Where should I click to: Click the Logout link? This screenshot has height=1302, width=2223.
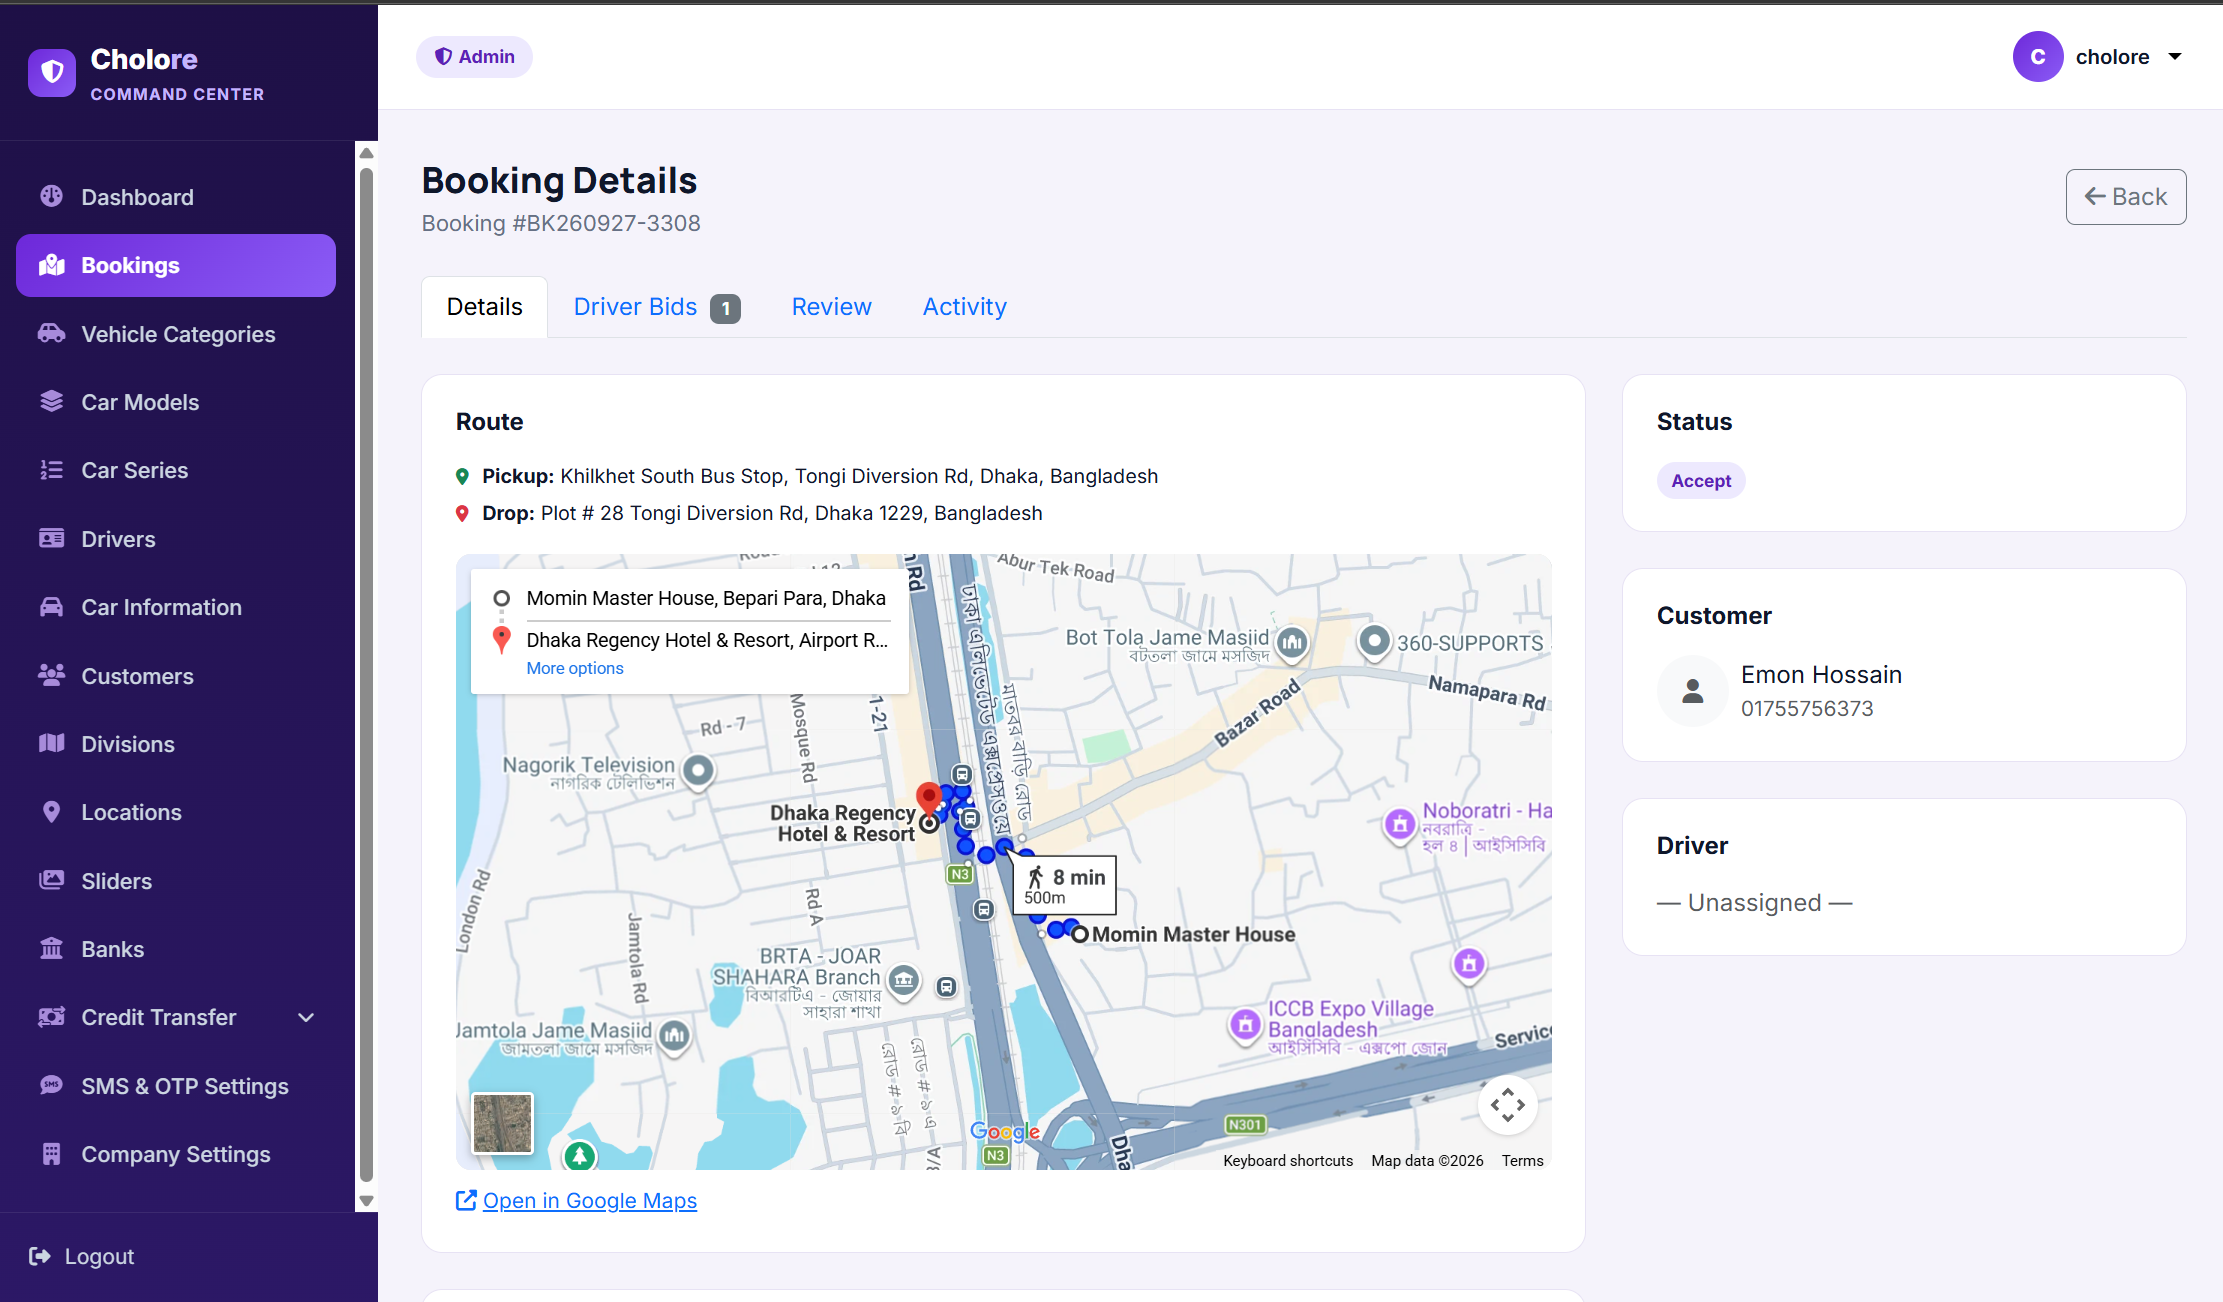pos(82,1256)
